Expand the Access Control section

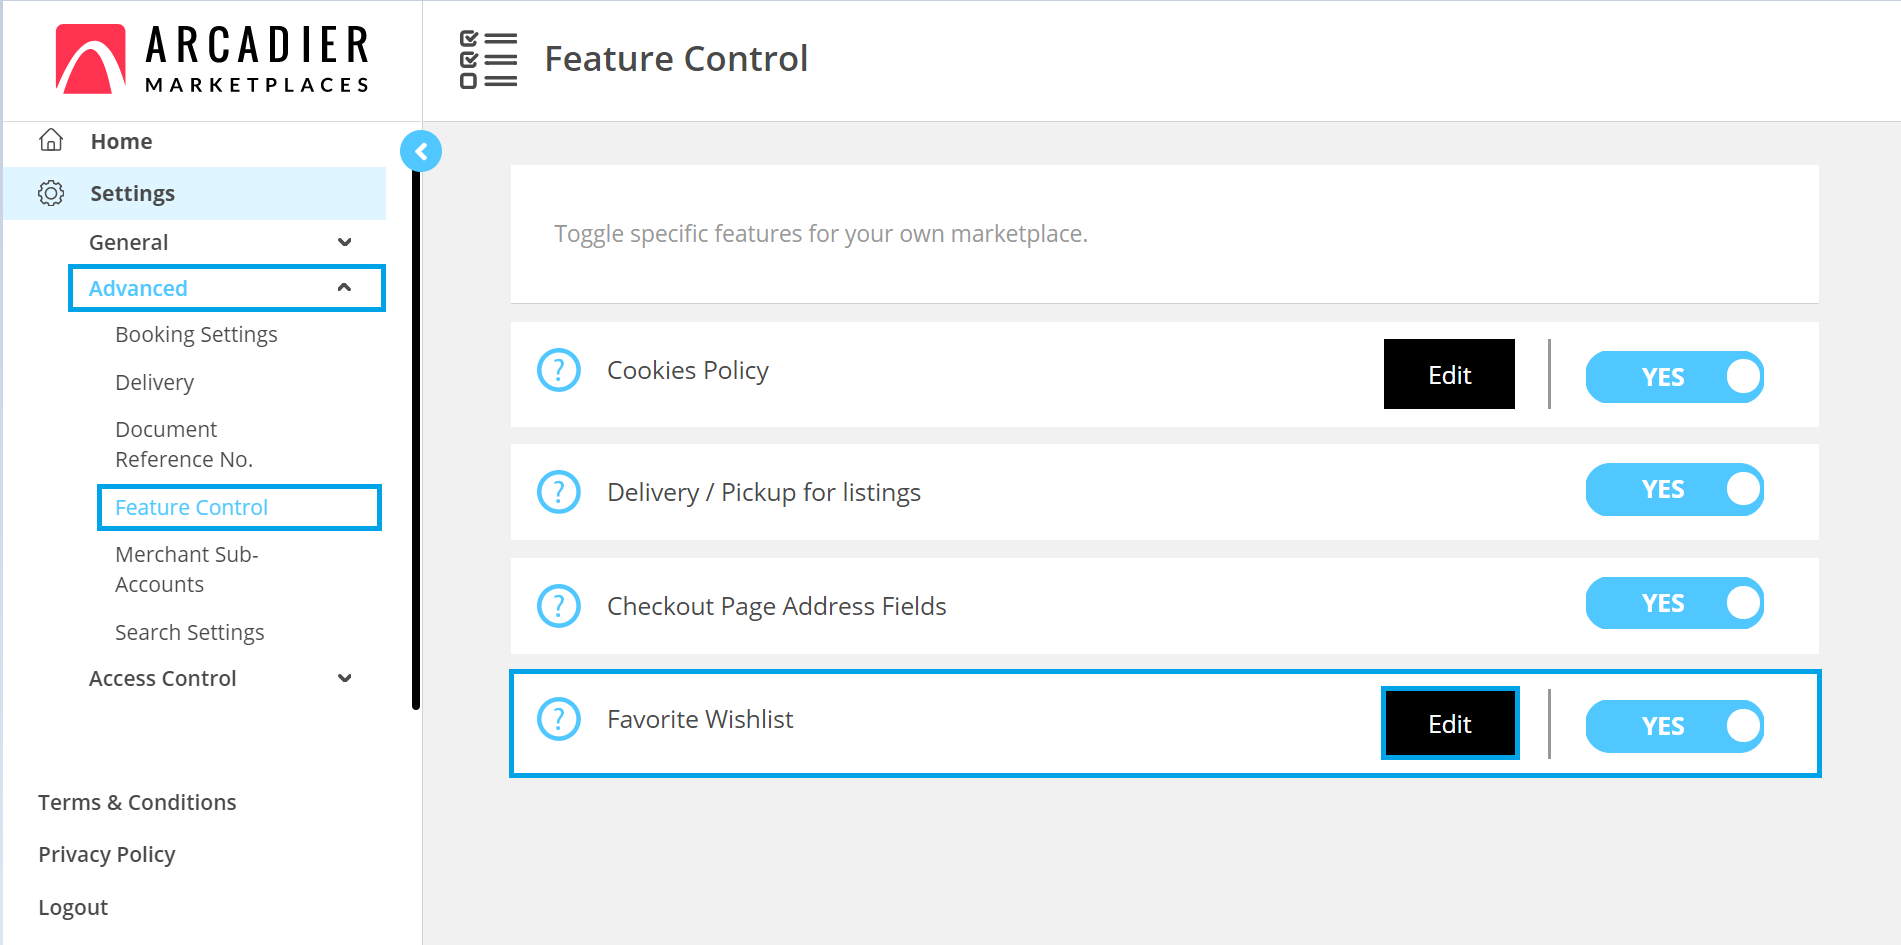344,678
